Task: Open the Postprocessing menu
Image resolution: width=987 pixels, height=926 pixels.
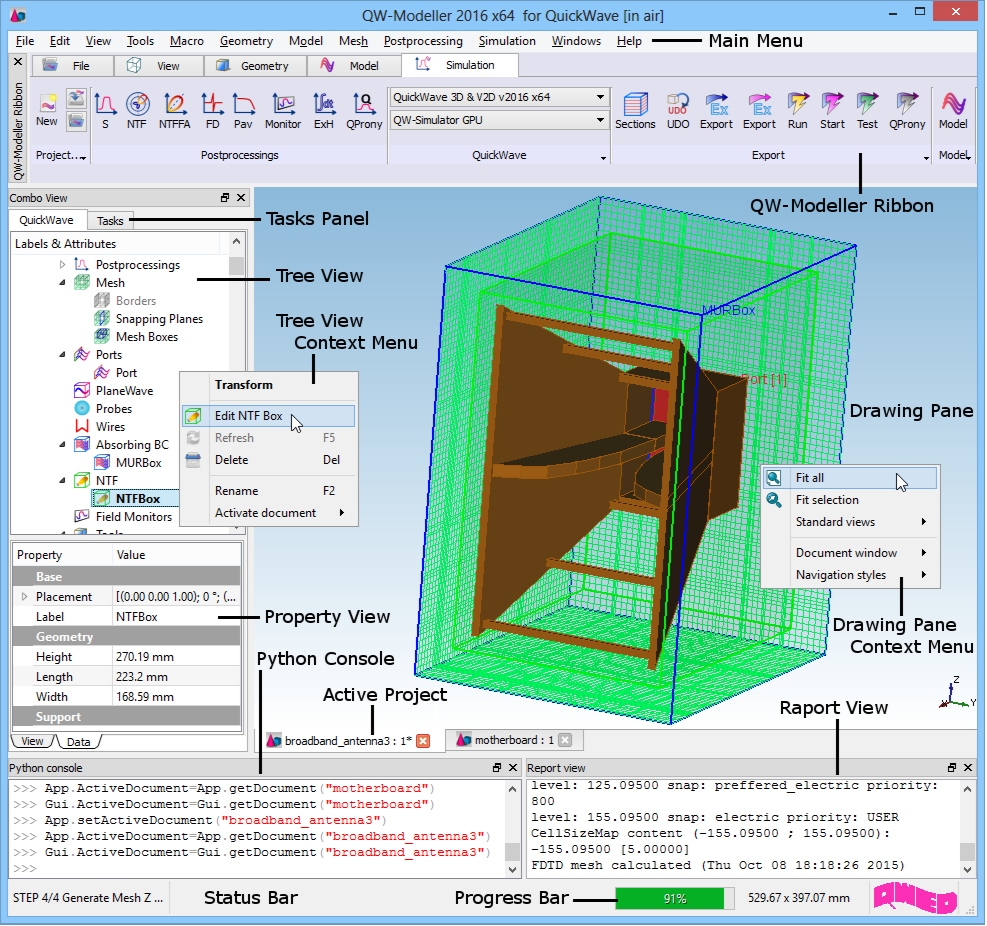Action: [x=423, y=41]
